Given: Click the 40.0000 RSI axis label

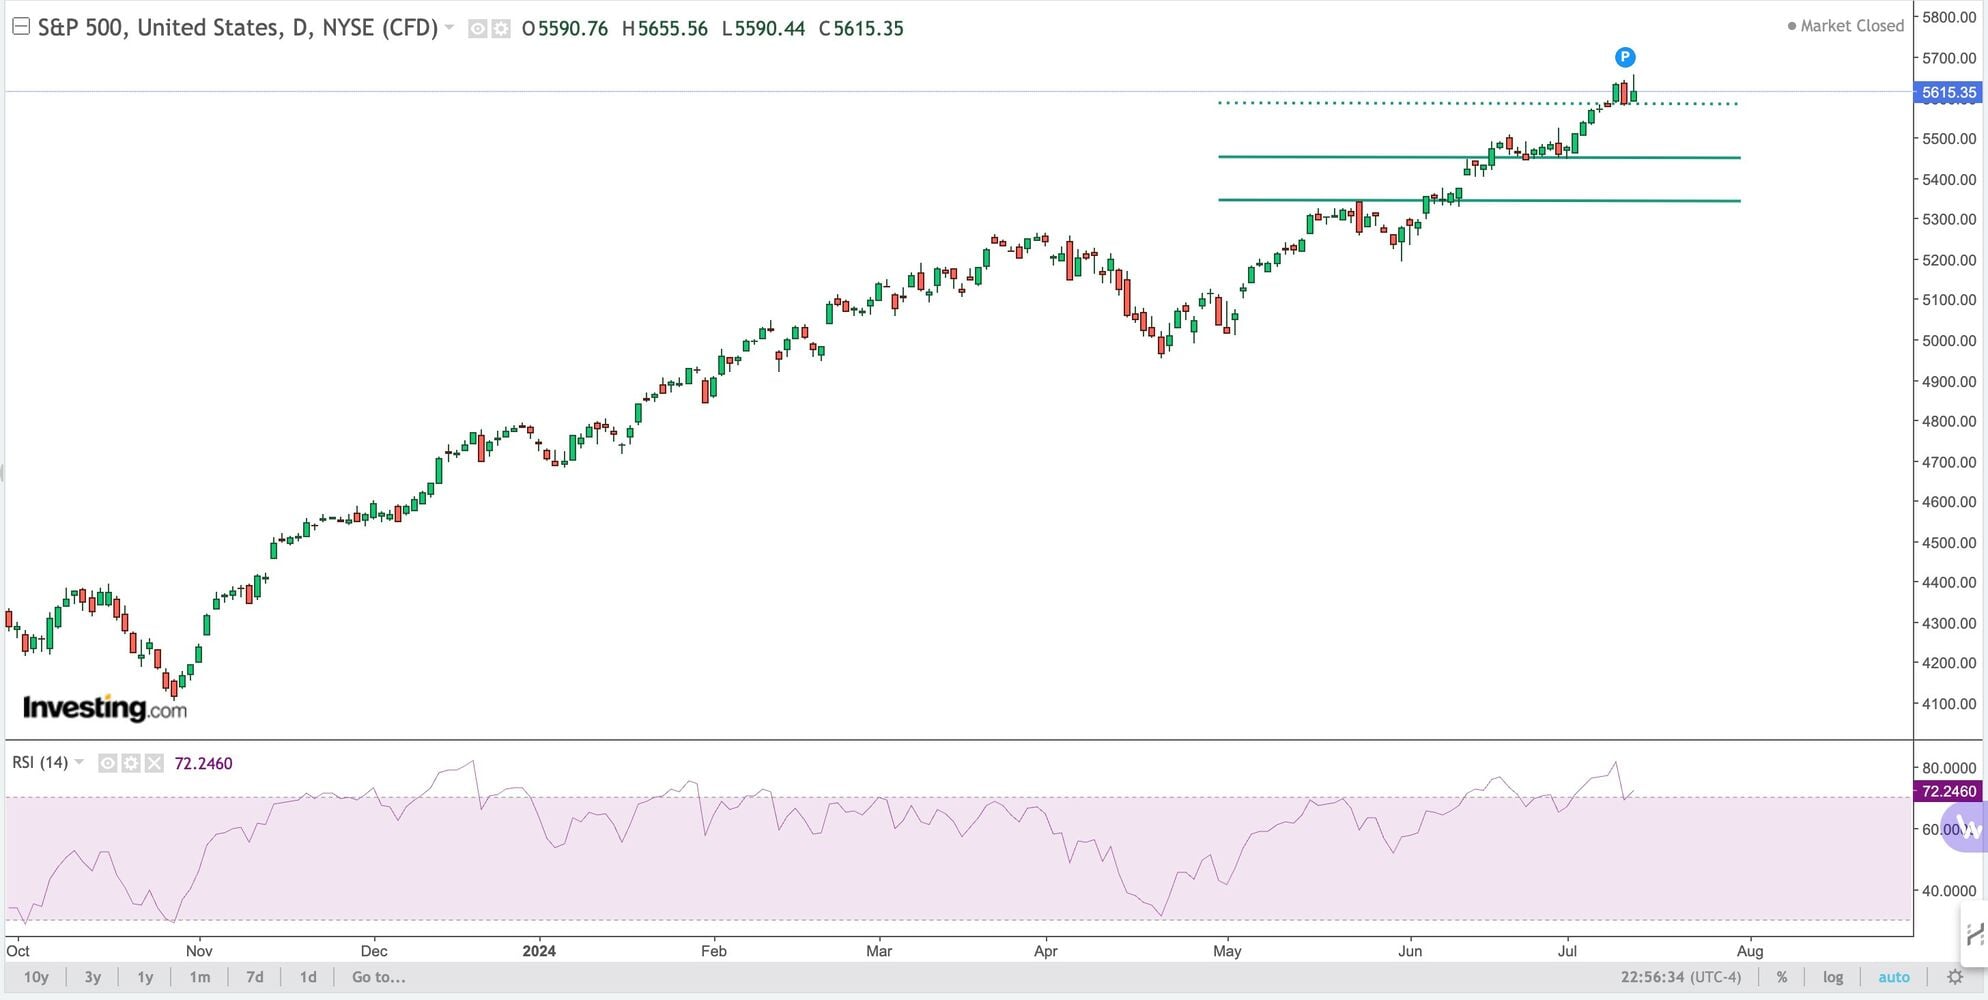Looking at the screenshot, I should (x=1949, y=890).
